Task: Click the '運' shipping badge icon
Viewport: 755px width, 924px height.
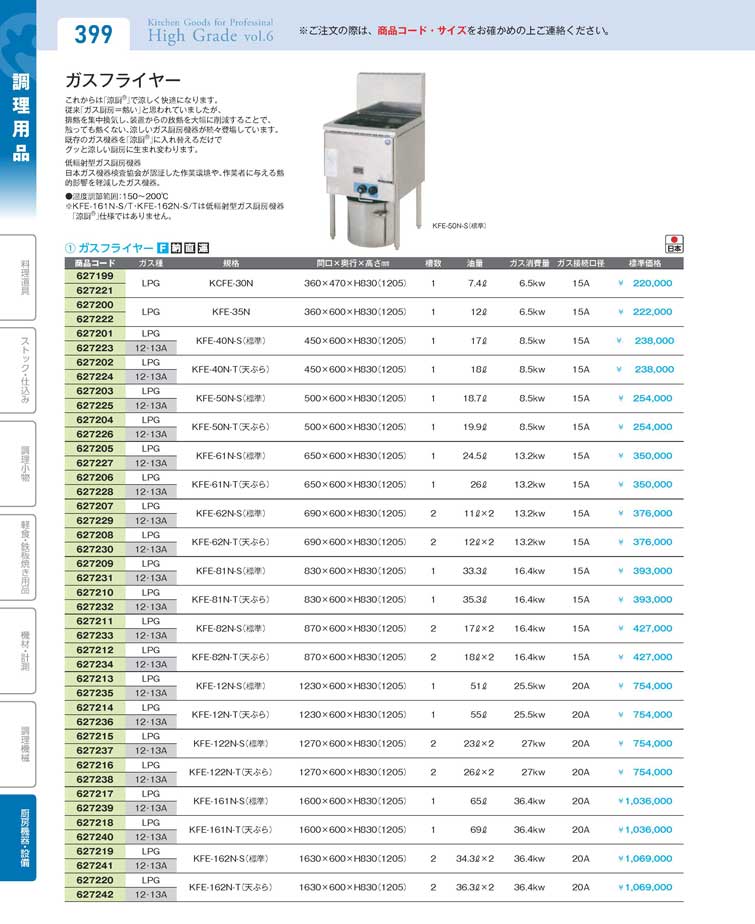Action: [x=202, y=248]
